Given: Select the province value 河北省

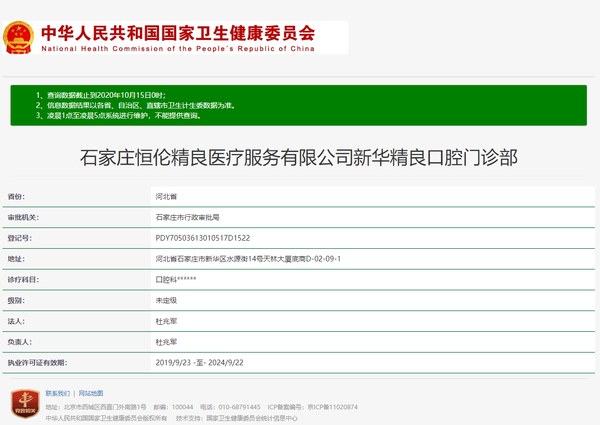Looking at the screenshot, I should tap(166, 197).
